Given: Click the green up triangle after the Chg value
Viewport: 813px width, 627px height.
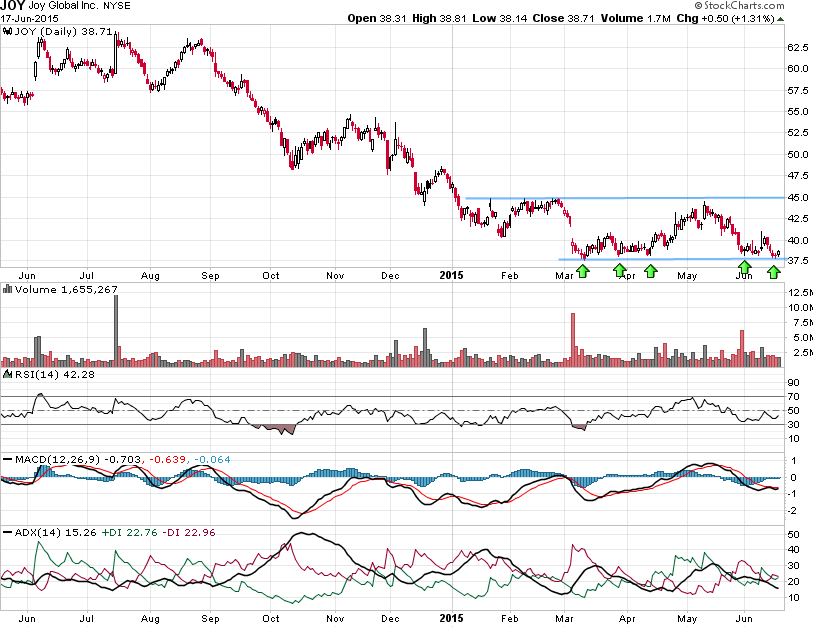Looking at the screenshot, I should point(780,19).
